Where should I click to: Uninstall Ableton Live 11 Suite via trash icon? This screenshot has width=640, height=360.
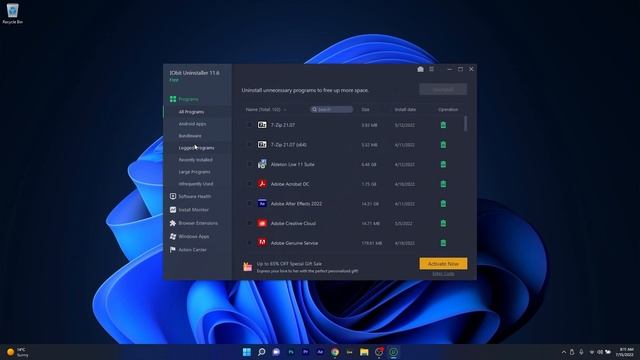pyautogui.click(x=443, y=164)
